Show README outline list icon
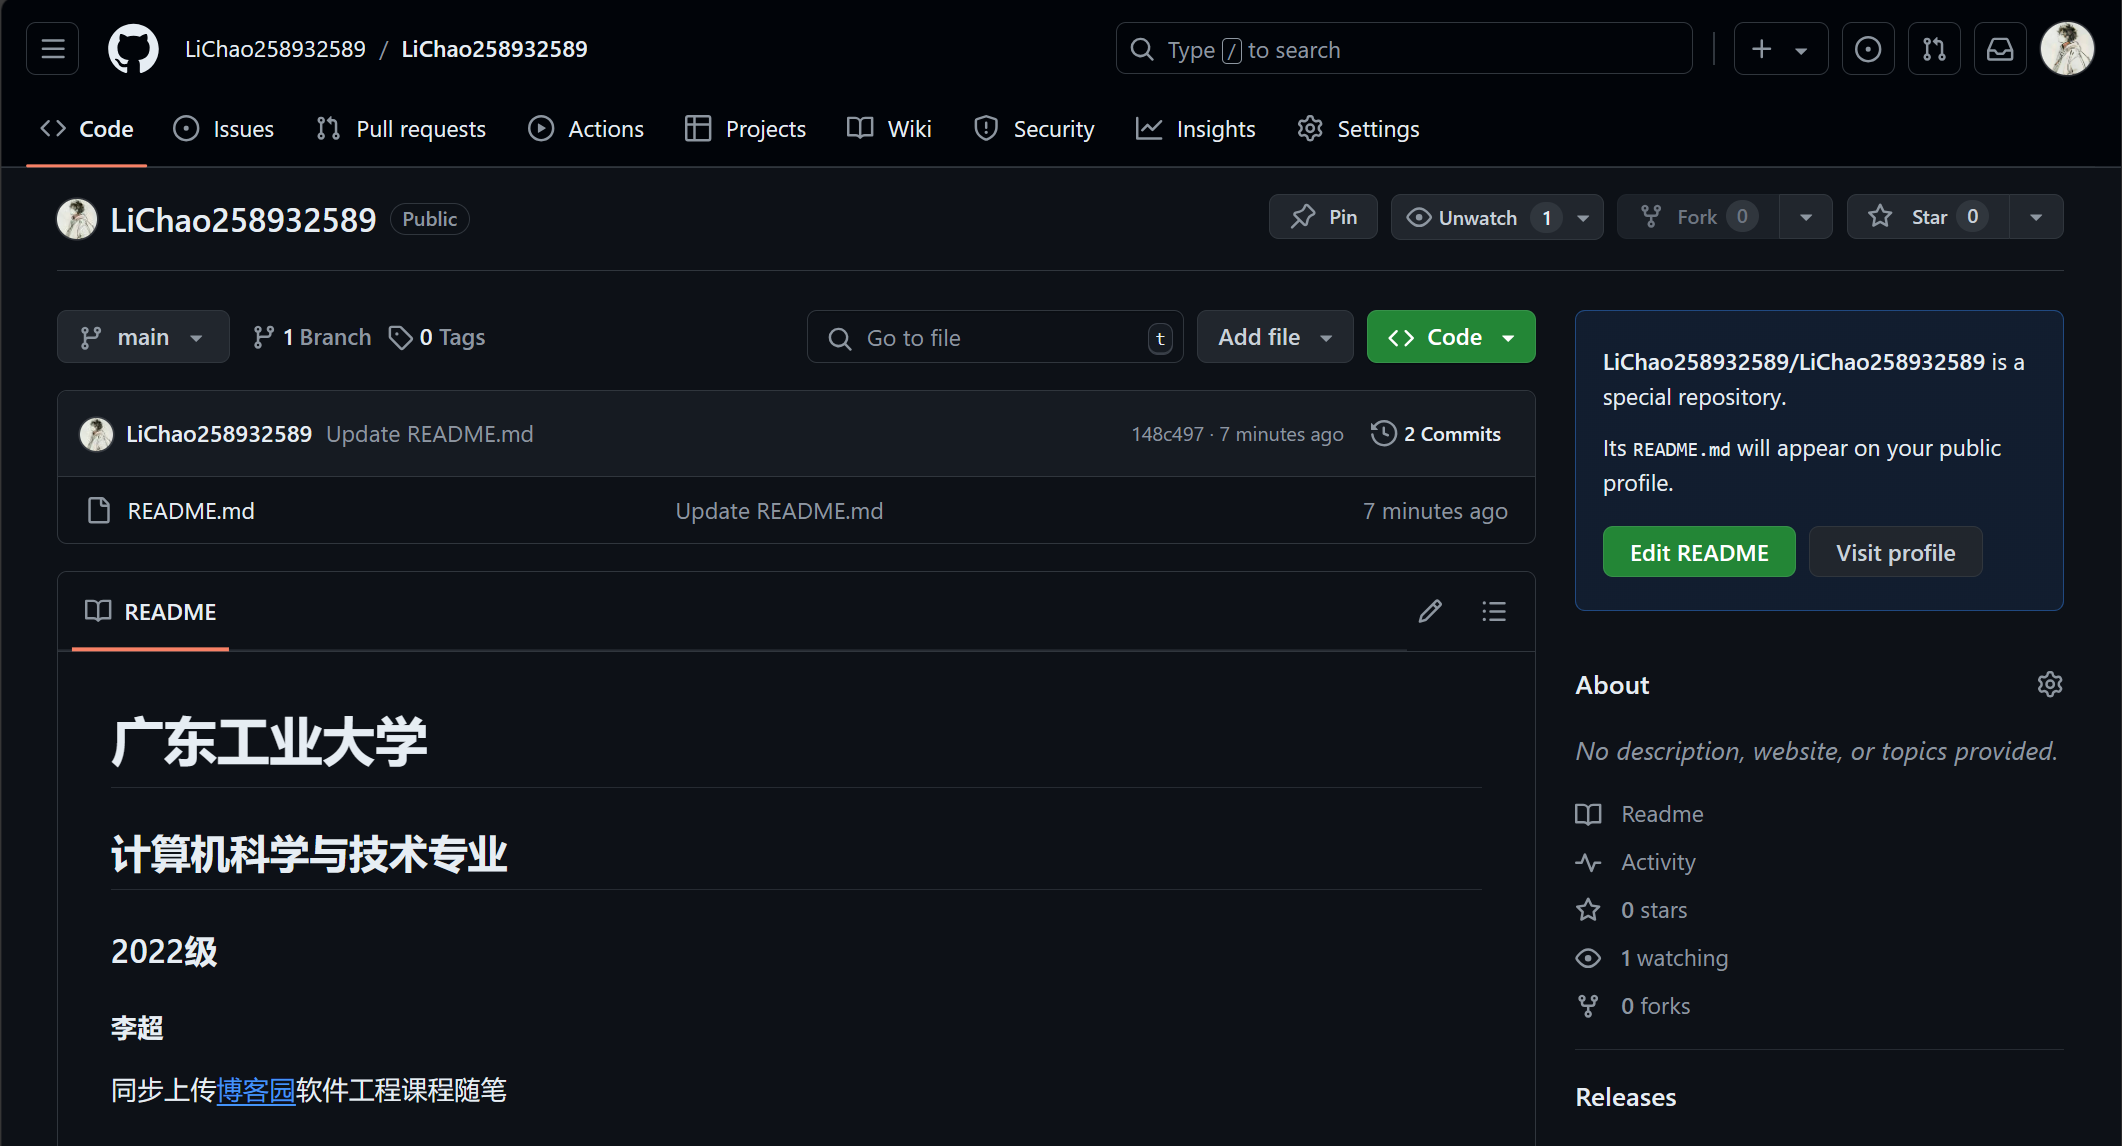Image resolution: width=2122 pixels, height=1146 pixels. (x=1494, y=611)
